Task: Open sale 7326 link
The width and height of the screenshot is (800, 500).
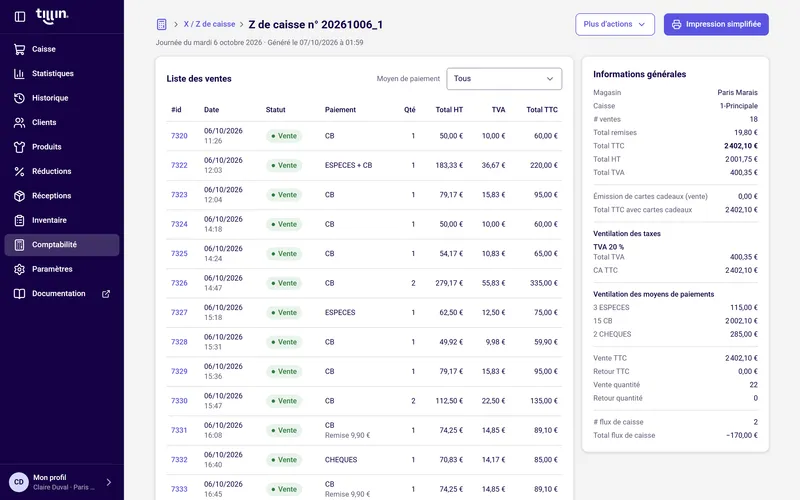Action: 179,283
